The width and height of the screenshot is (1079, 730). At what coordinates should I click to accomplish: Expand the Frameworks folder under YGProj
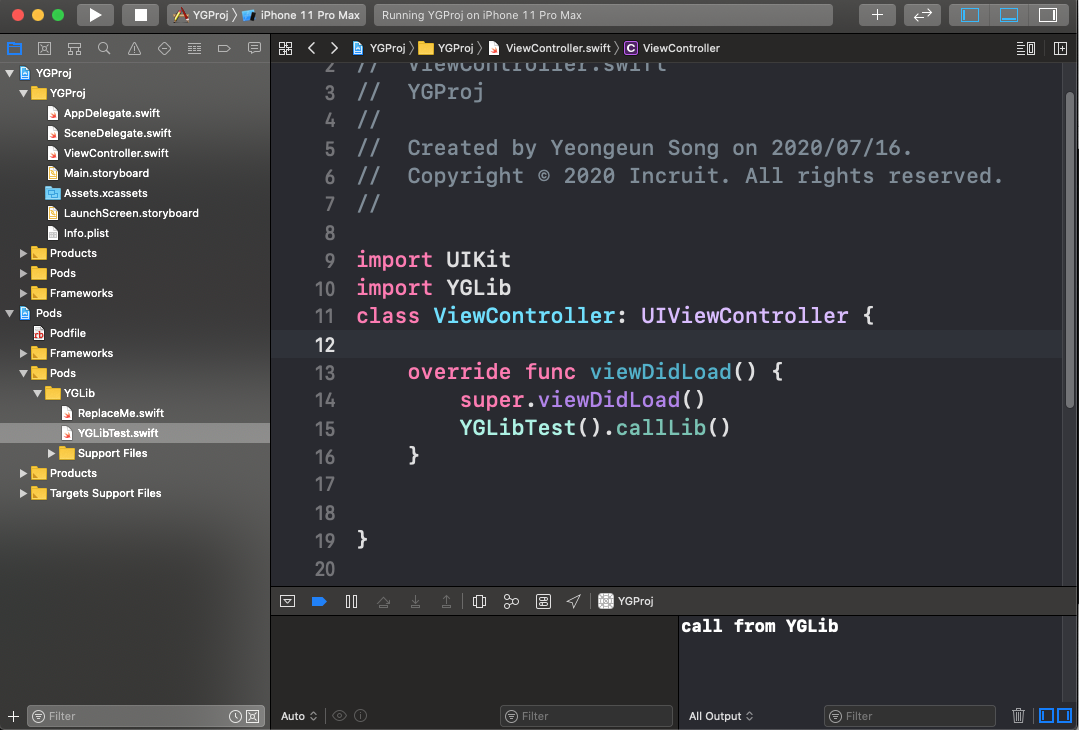coord(23,293)
